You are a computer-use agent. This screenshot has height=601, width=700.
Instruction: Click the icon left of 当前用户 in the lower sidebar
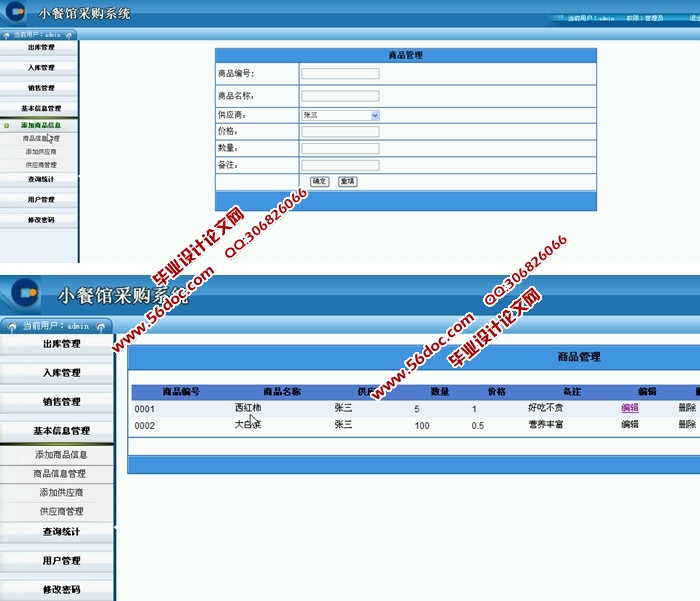11,326
